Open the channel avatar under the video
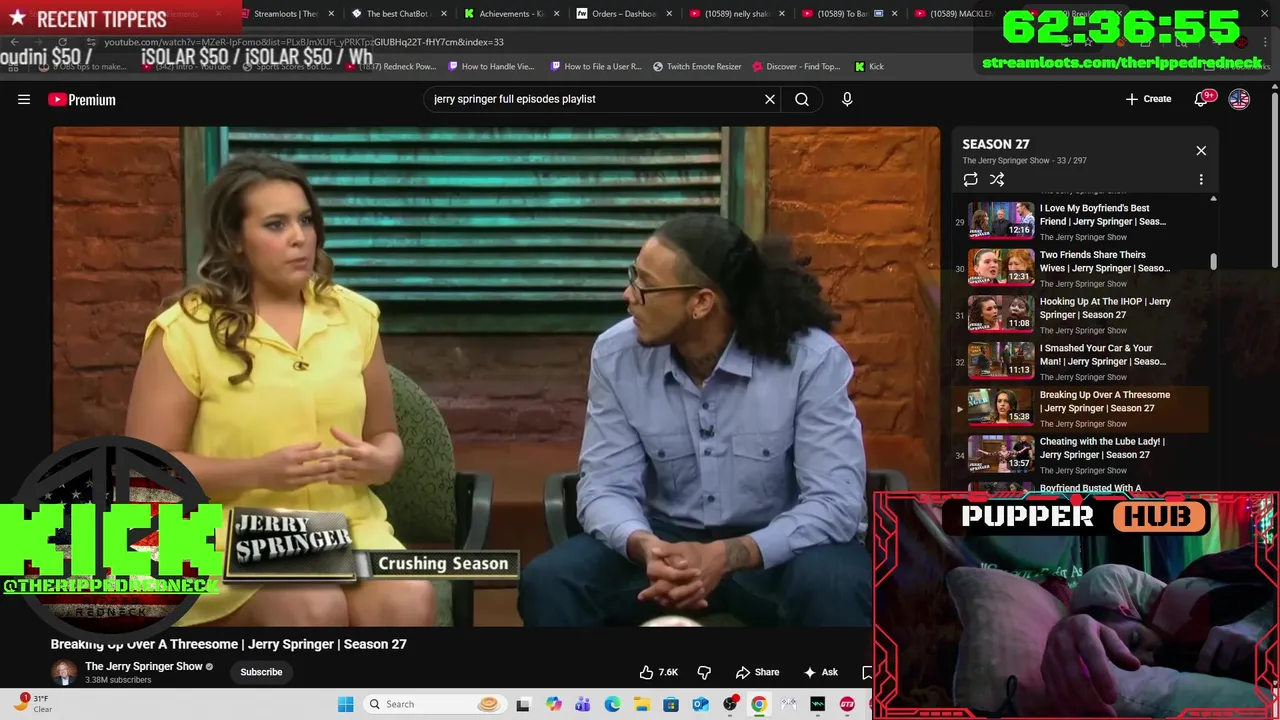 click(x=64, y=672)
